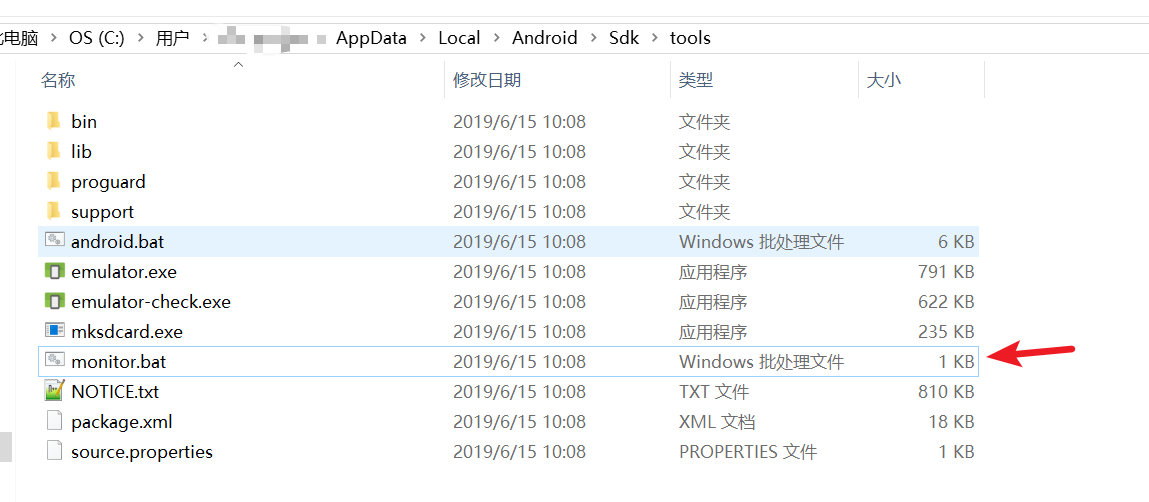Expand the chevron after Android
The height and width of the screenshot is (502, 1149).
click(593, 38)
